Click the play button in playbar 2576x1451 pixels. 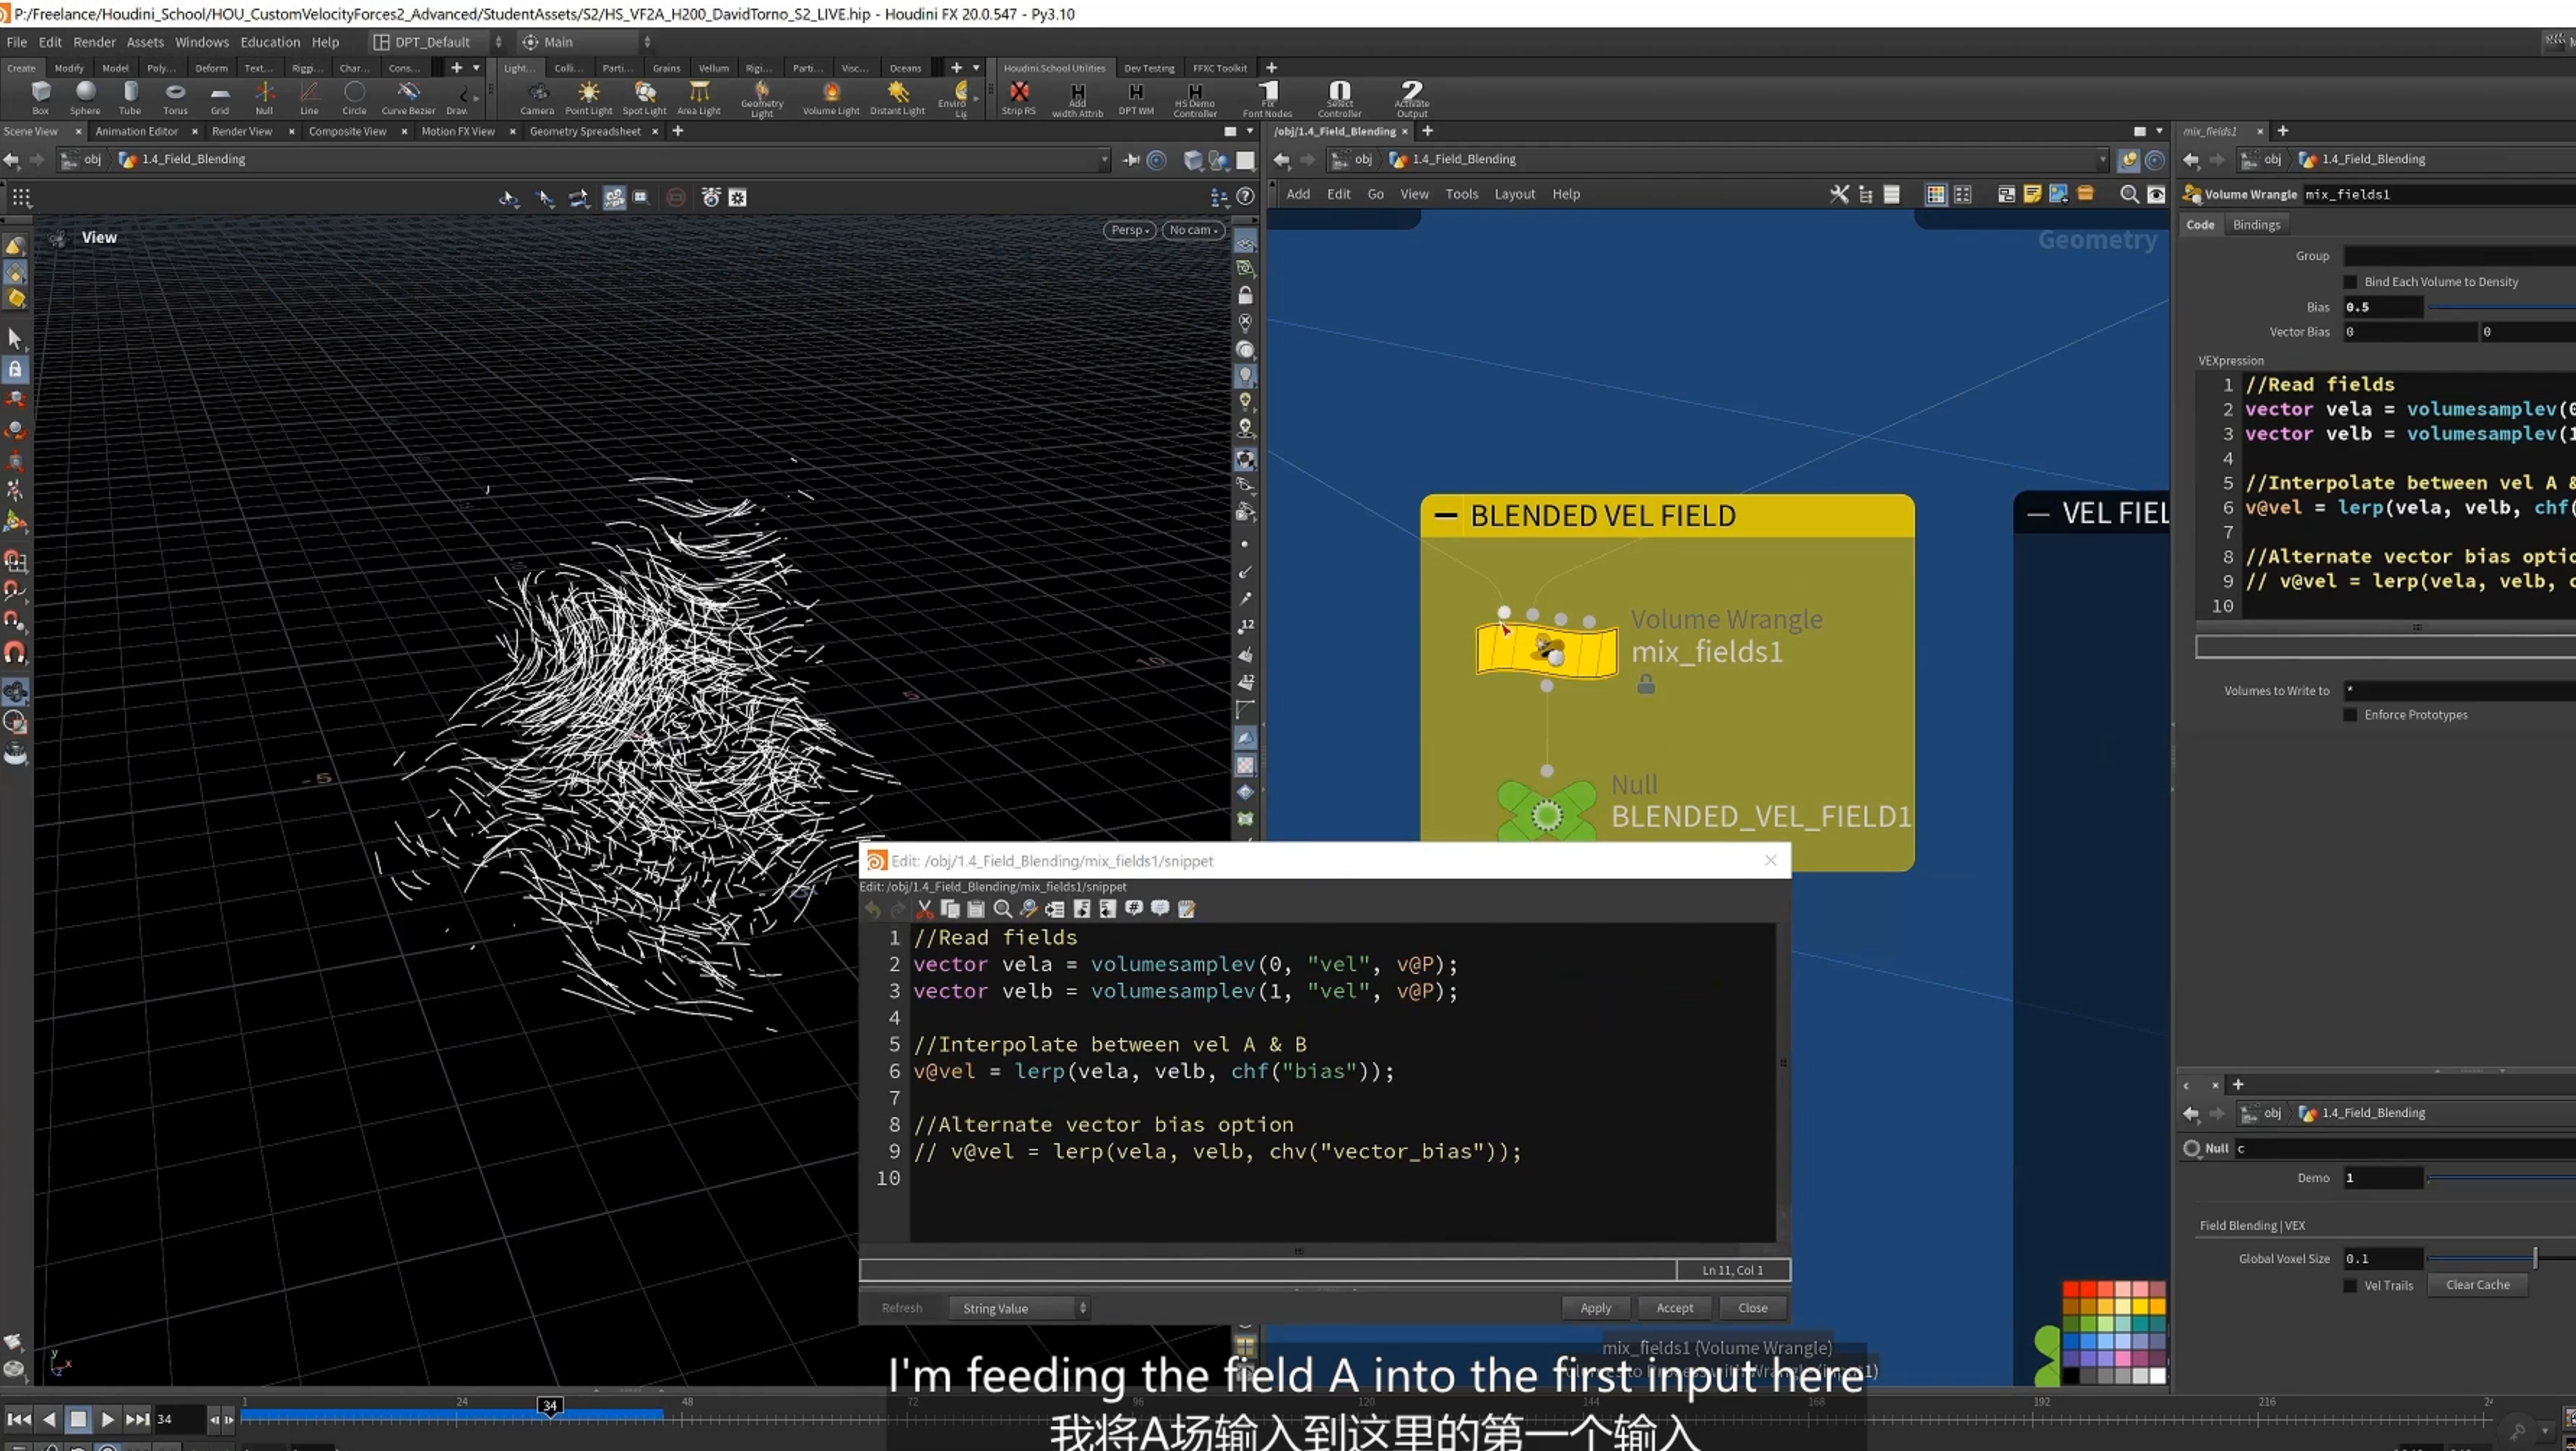point(107,1419)
